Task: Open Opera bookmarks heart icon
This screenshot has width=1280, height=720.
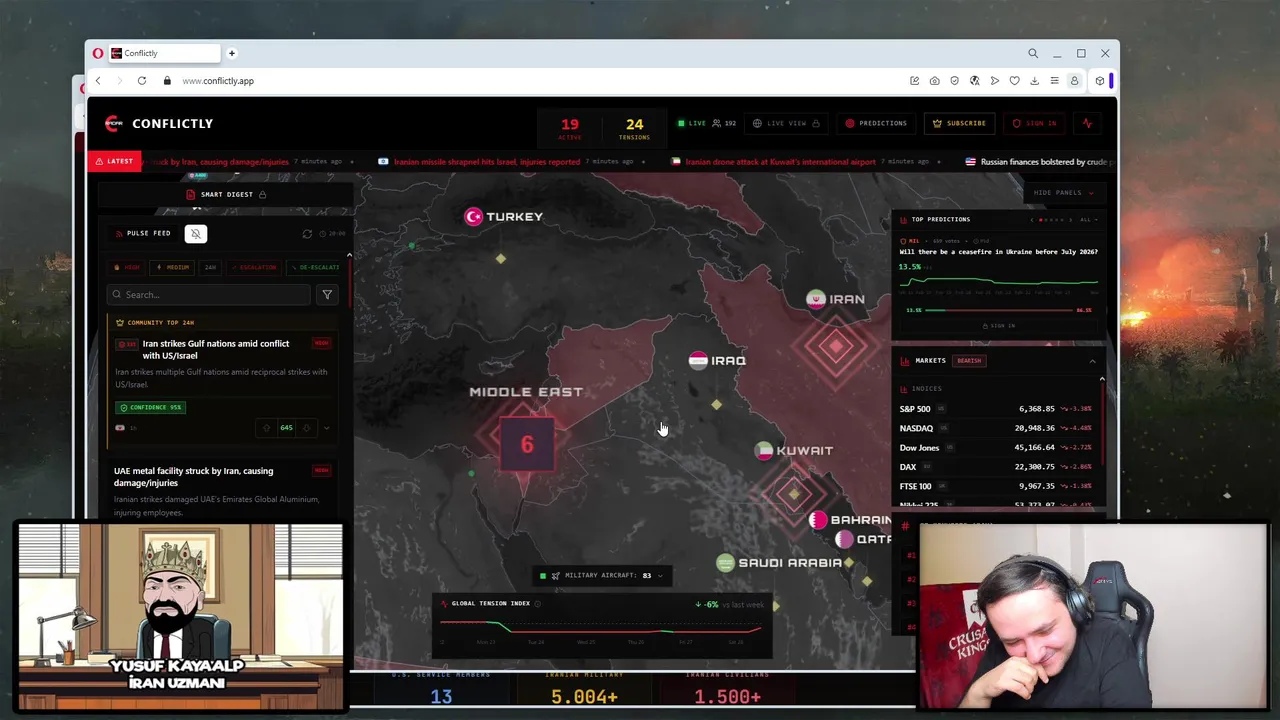Action: point(1014,81)
